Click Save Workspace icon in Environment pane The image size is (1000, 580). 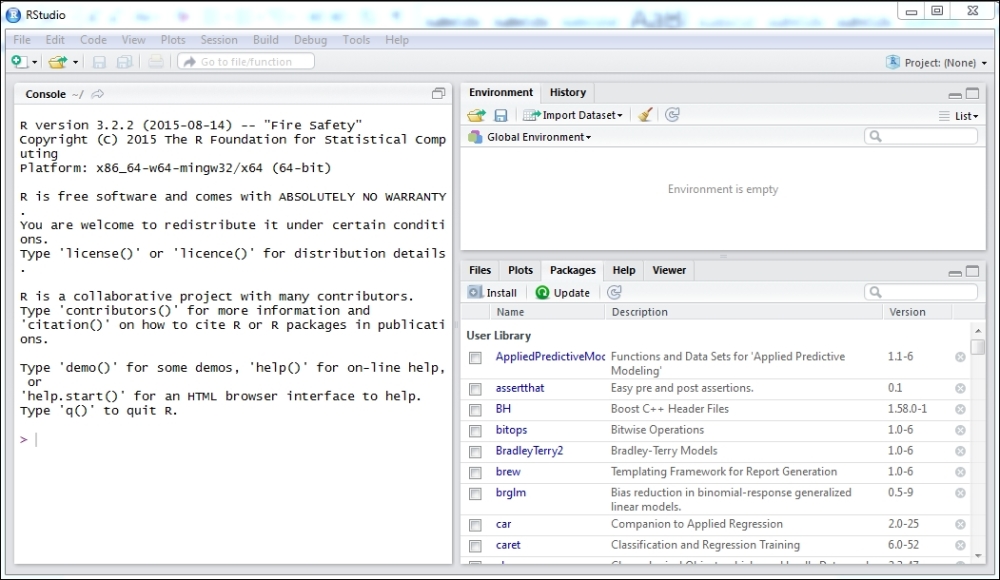tap(501, 115)
